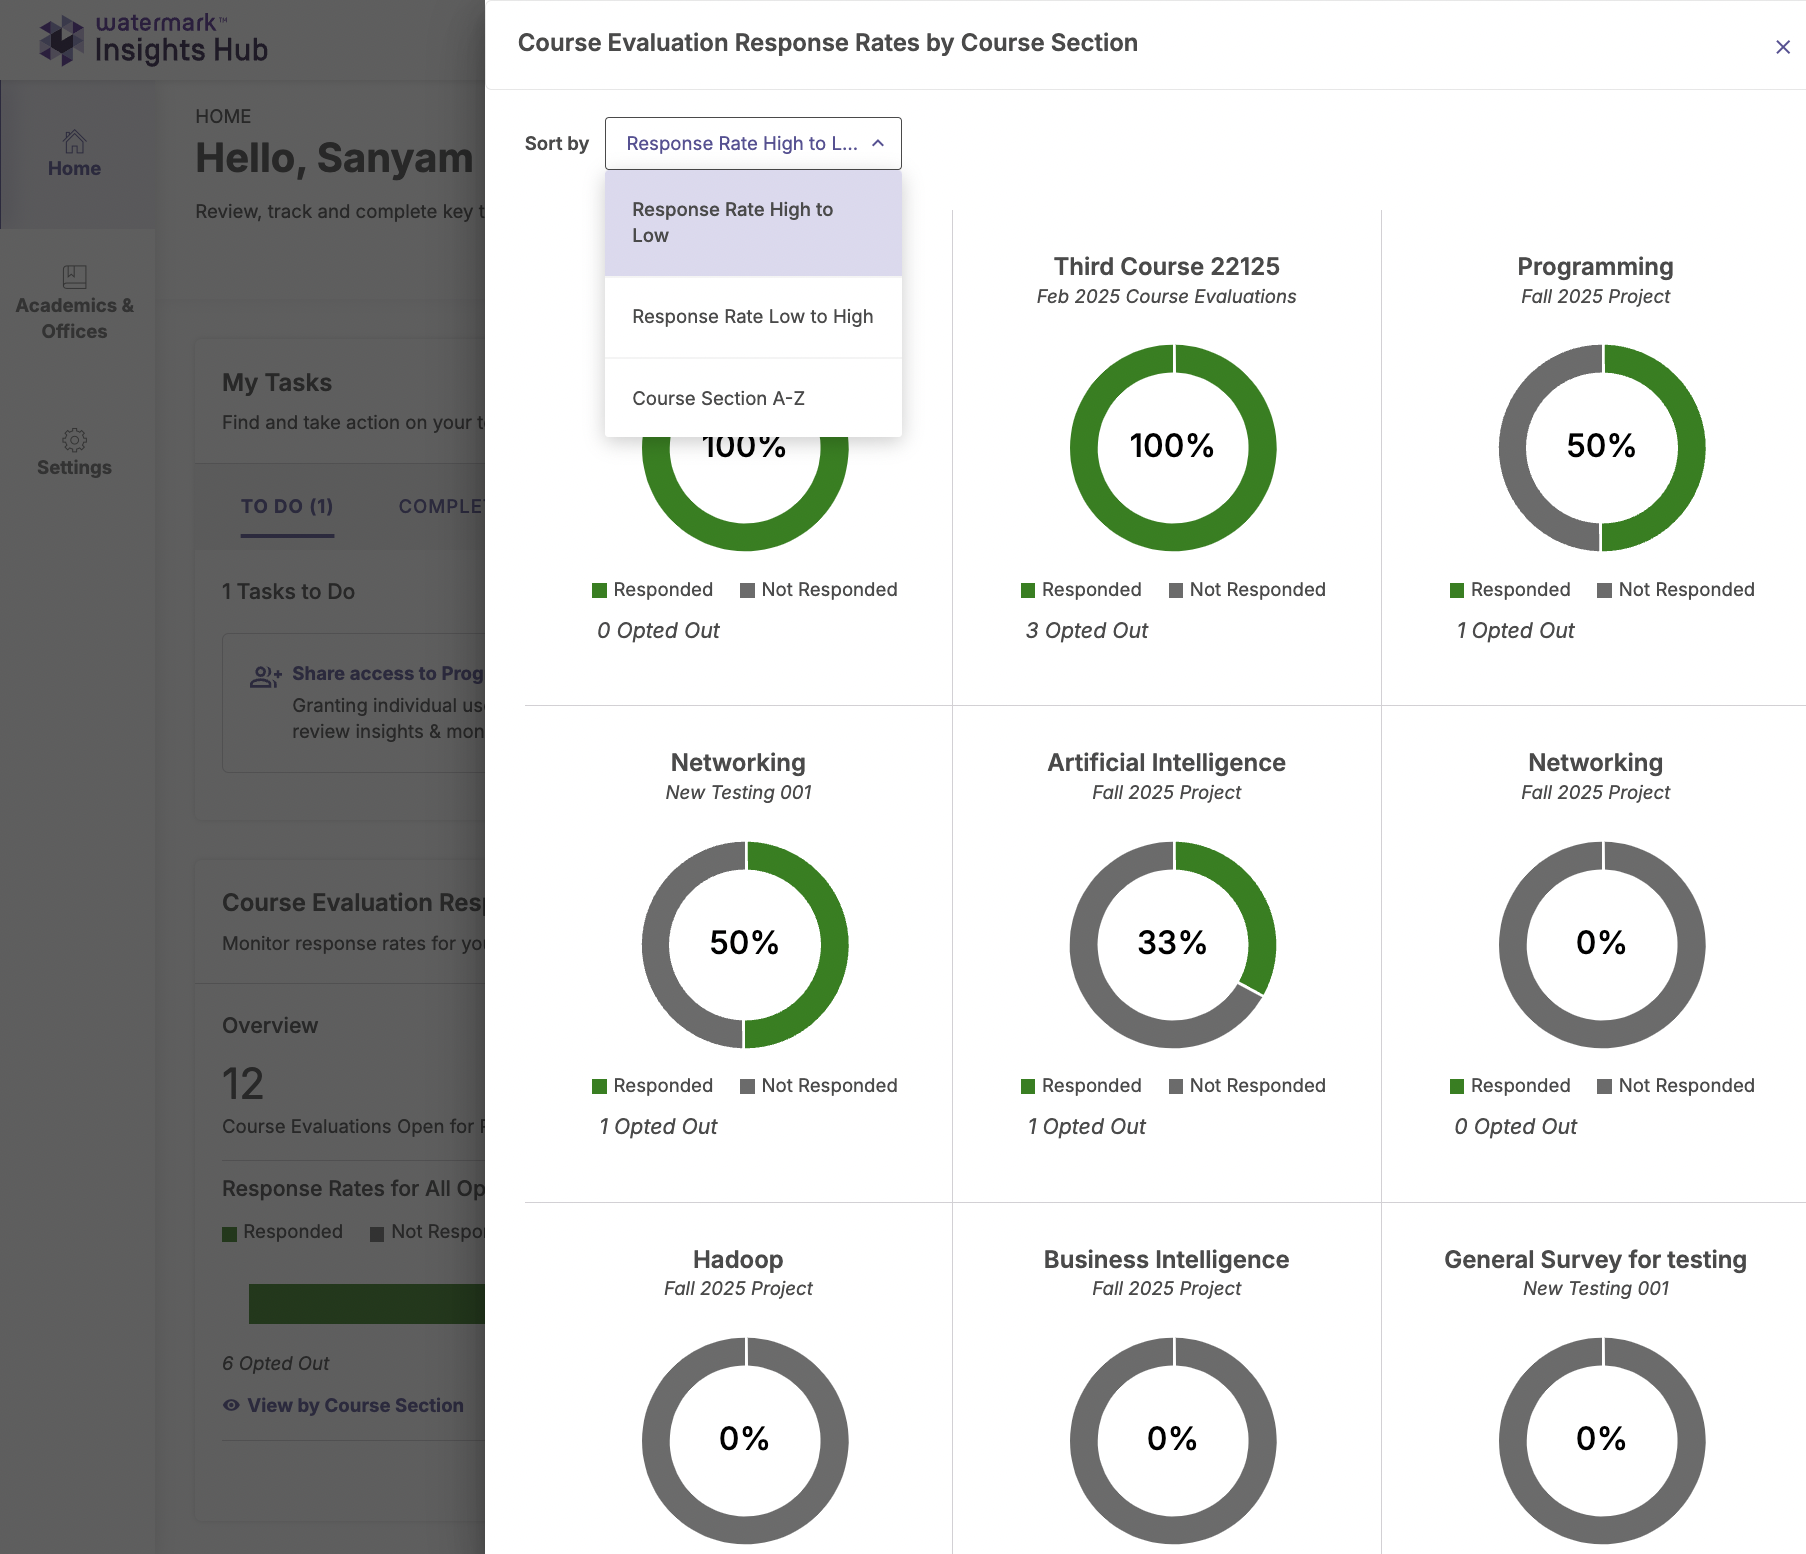The height and width of the screenshot is (1554, 1806).
Task: Switch to the COMPLETED tab
Action: coord(441,506)
